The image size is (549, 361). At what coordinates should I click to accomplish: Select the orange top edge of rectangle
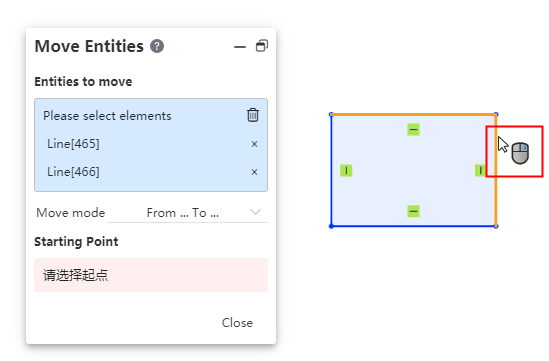click(414, 114)
